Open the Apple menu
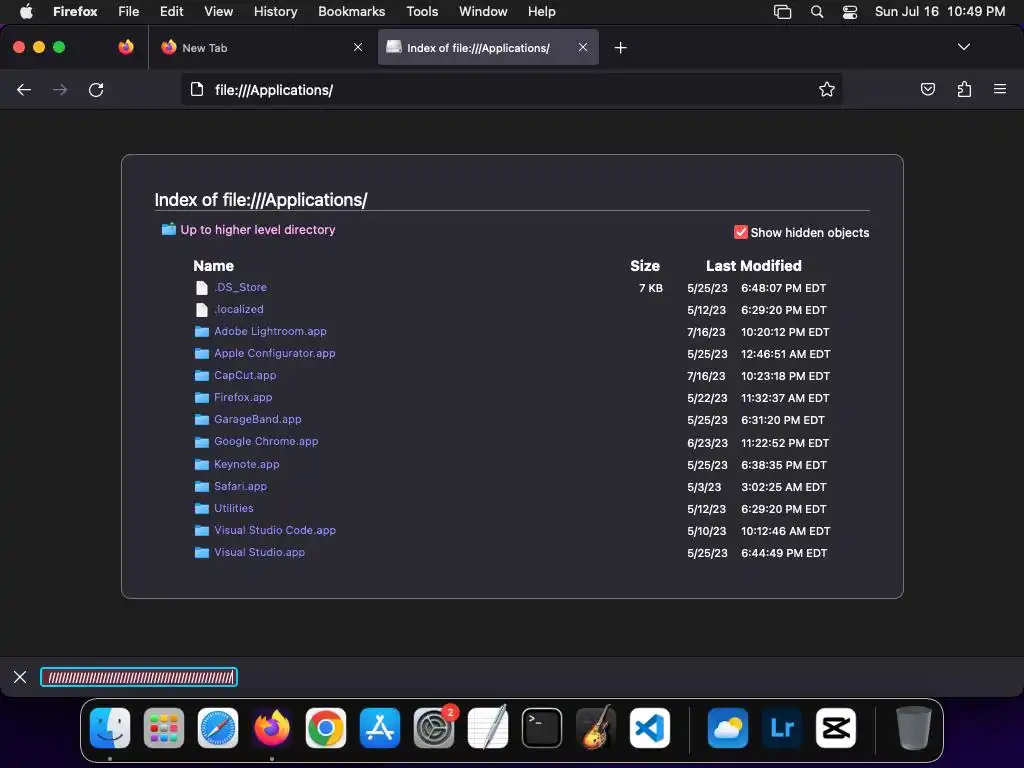The image size is (1024, 768). click(x=26, y=11)
